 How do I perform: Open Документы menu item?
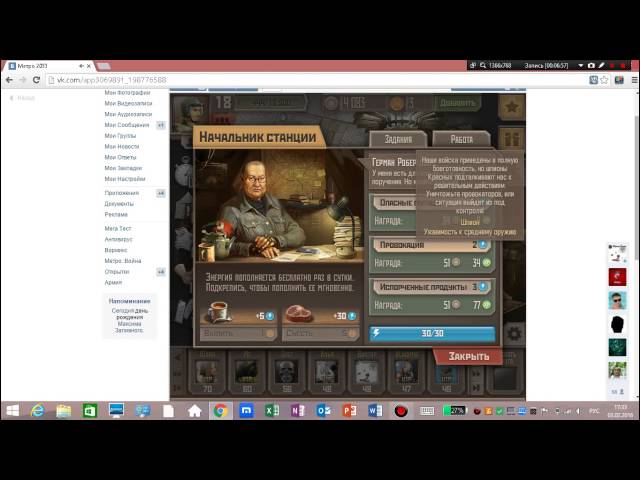point(119,204)
